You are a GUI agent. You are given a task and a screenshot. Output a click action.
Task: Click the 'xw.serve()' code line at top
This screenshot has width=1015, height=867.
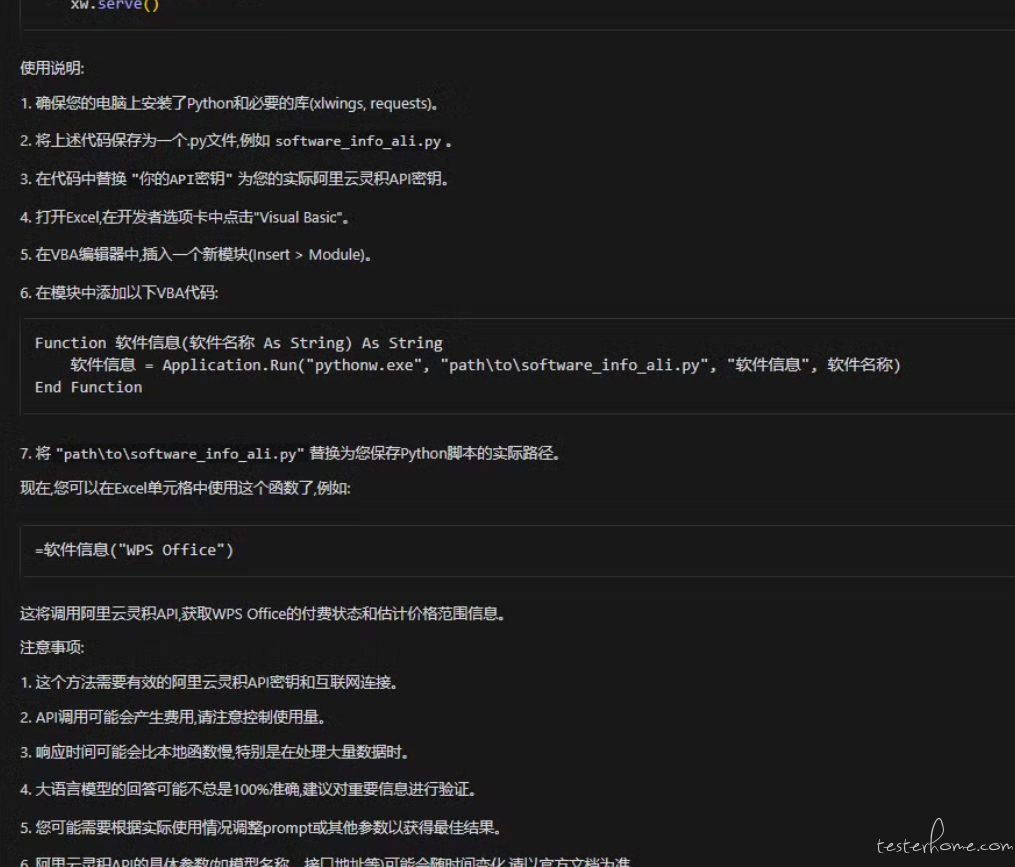click(115, 5)
